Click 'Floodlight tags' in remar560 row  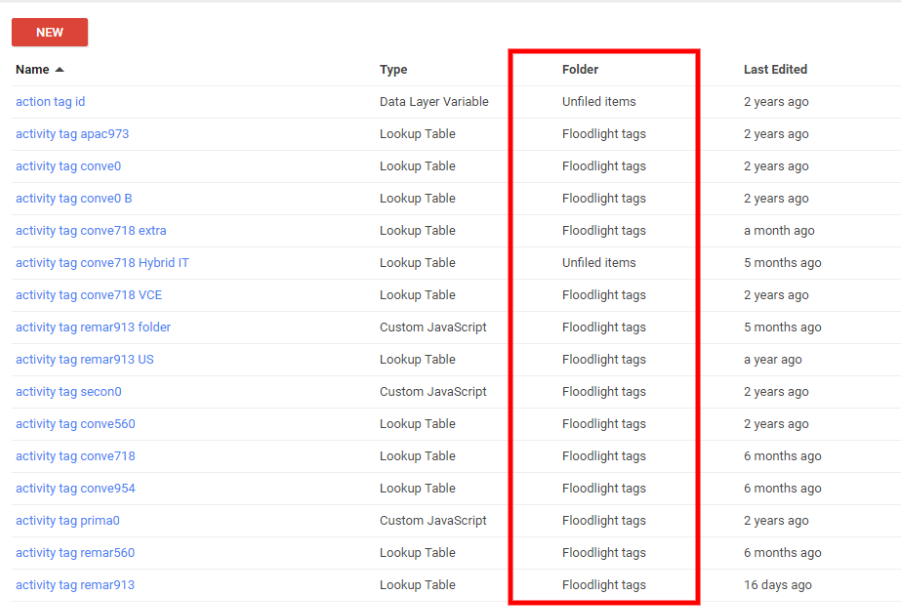[604, 553]
